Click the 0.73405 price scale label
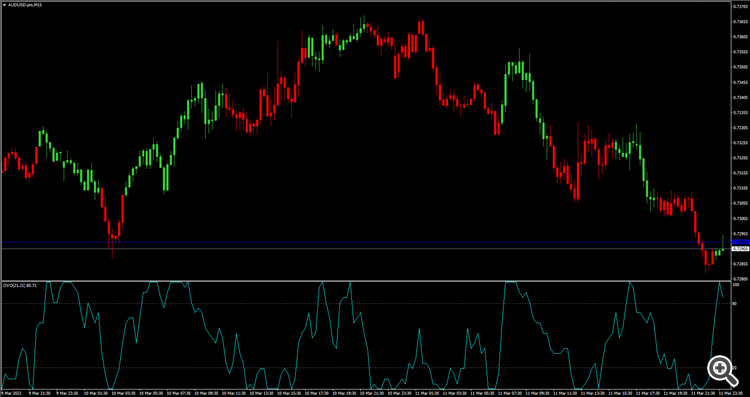 741,98
